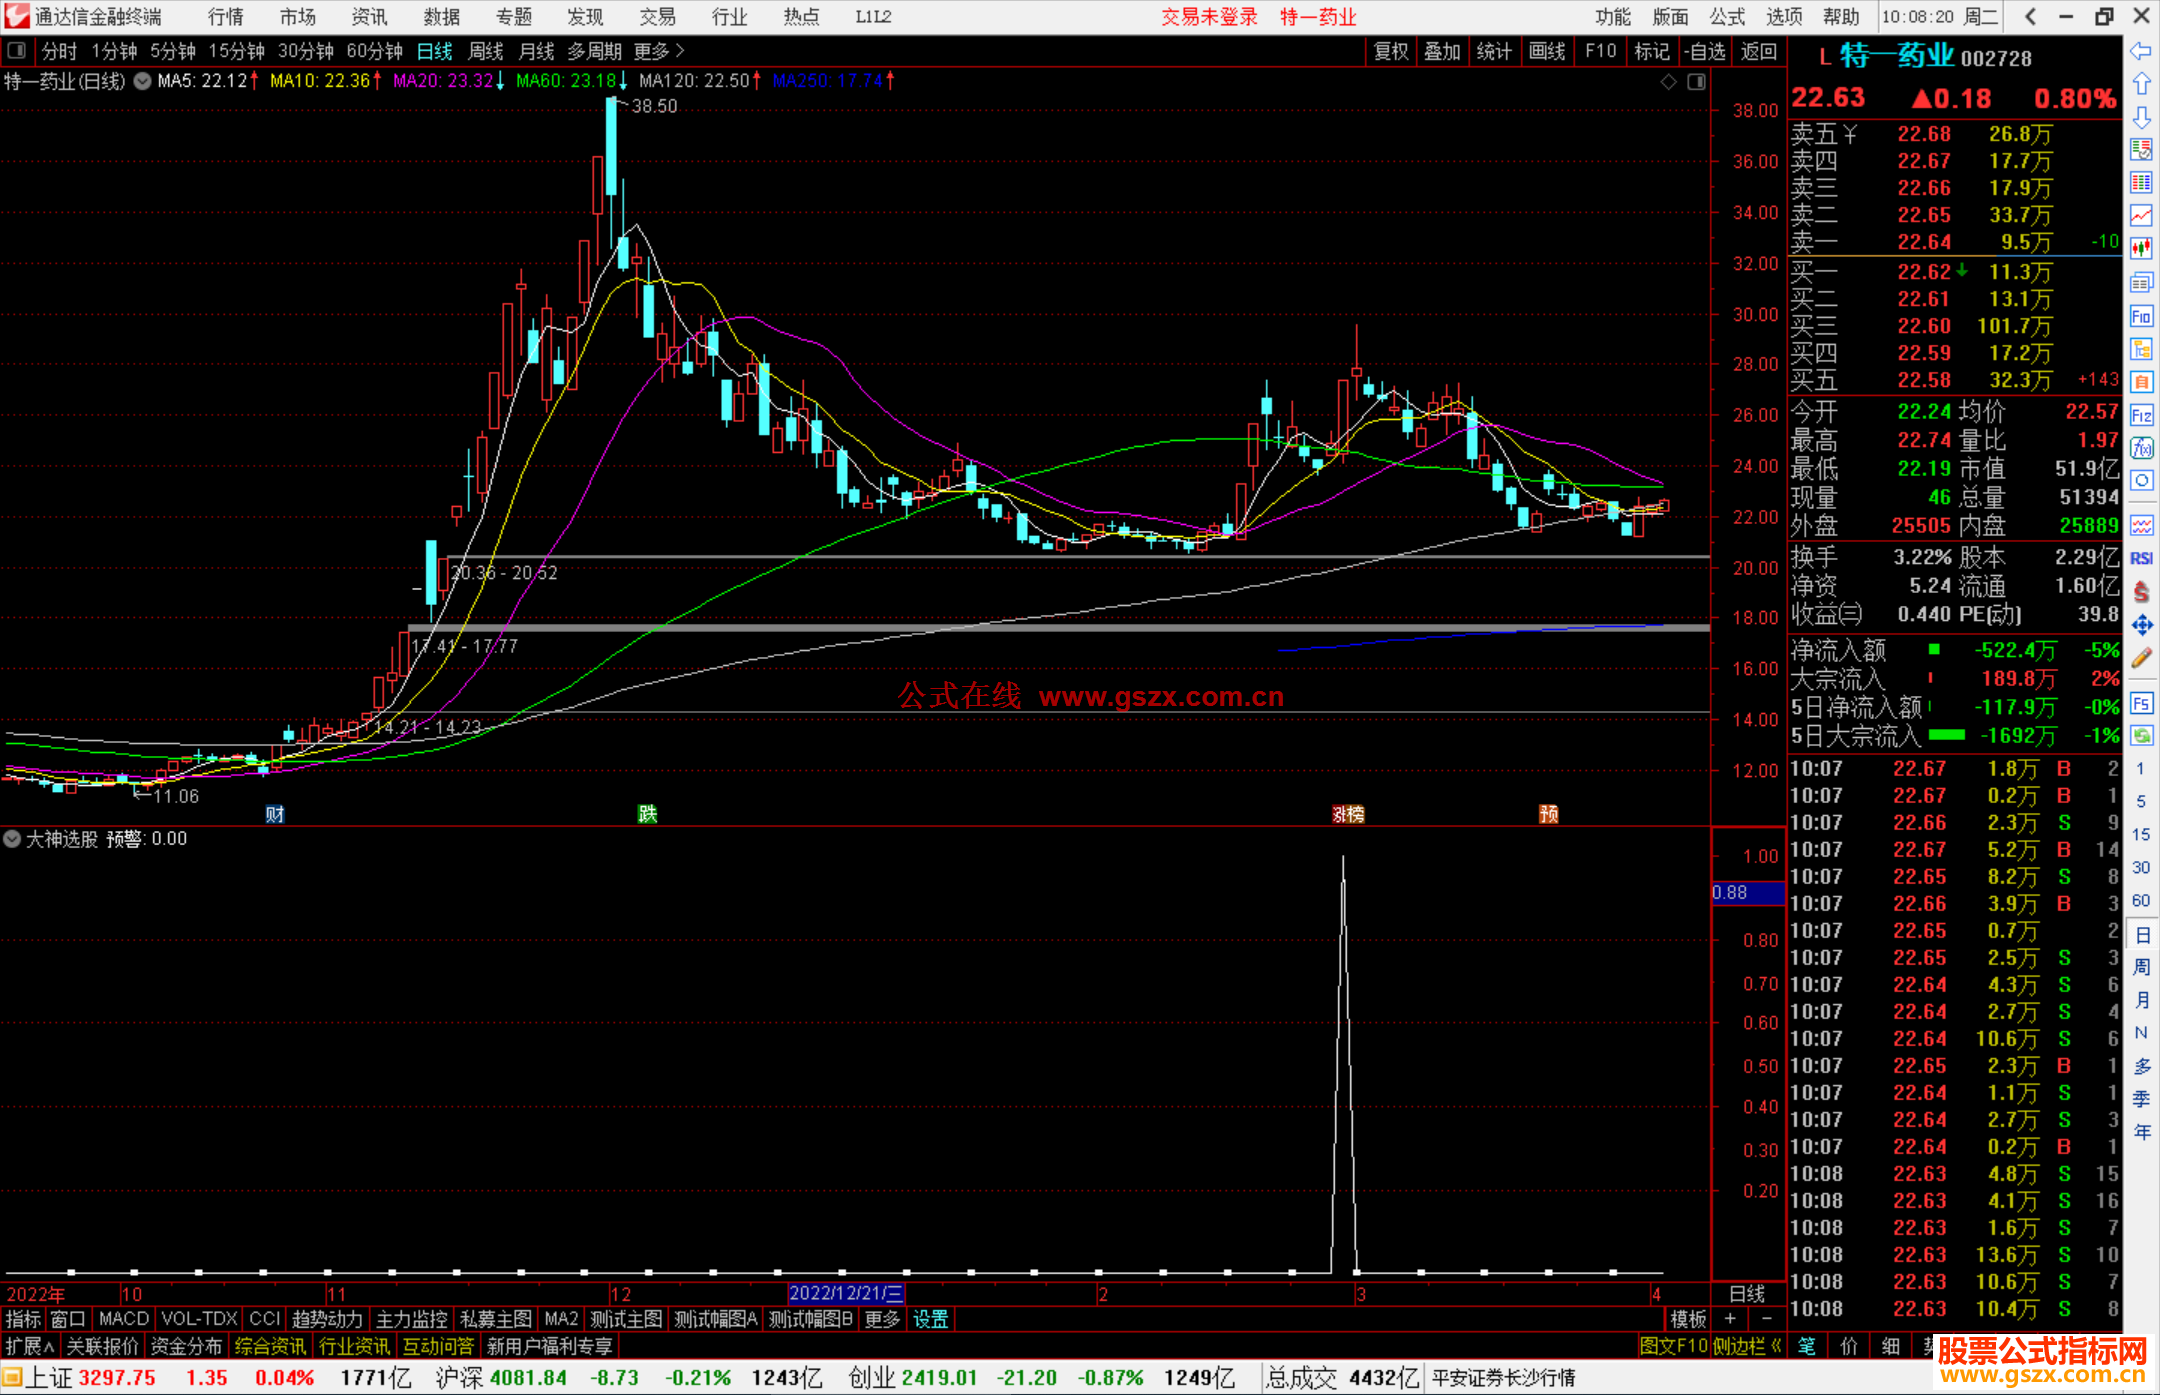Open the candlestick chart sidebar icon
Viewport: 2160px width, 1395px height.
pyautogui.click(x=2141, y=248)
